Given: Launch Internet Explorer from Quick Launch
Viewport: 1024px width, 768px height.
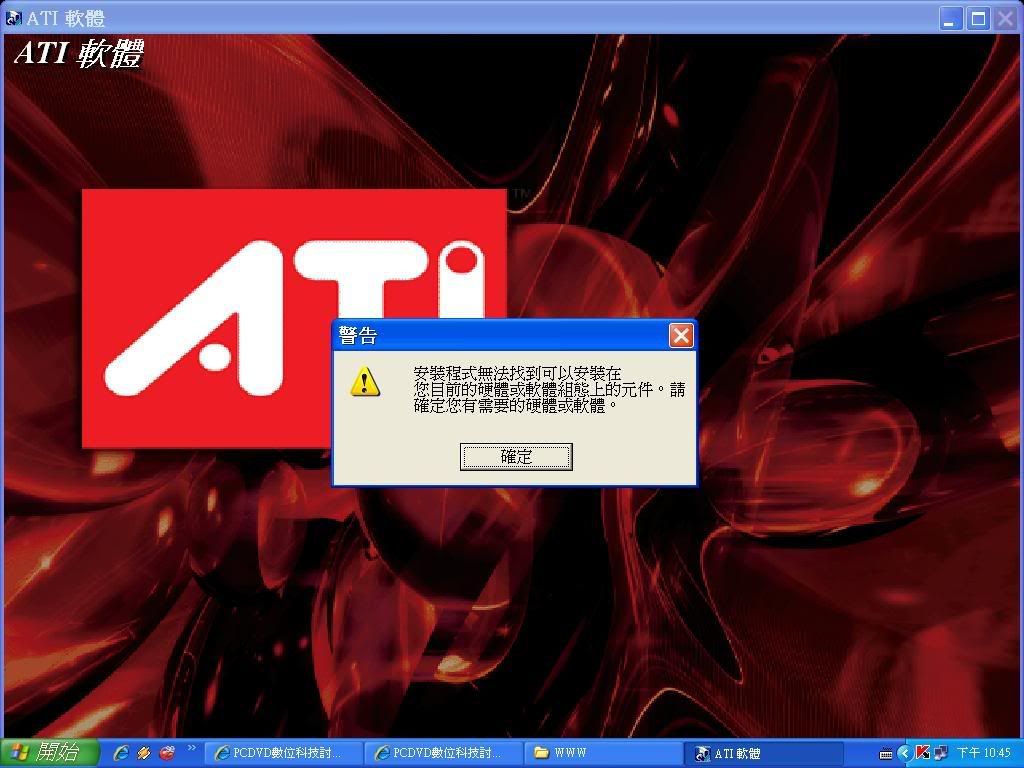Looking at the screenshot, I should (121, 753).
